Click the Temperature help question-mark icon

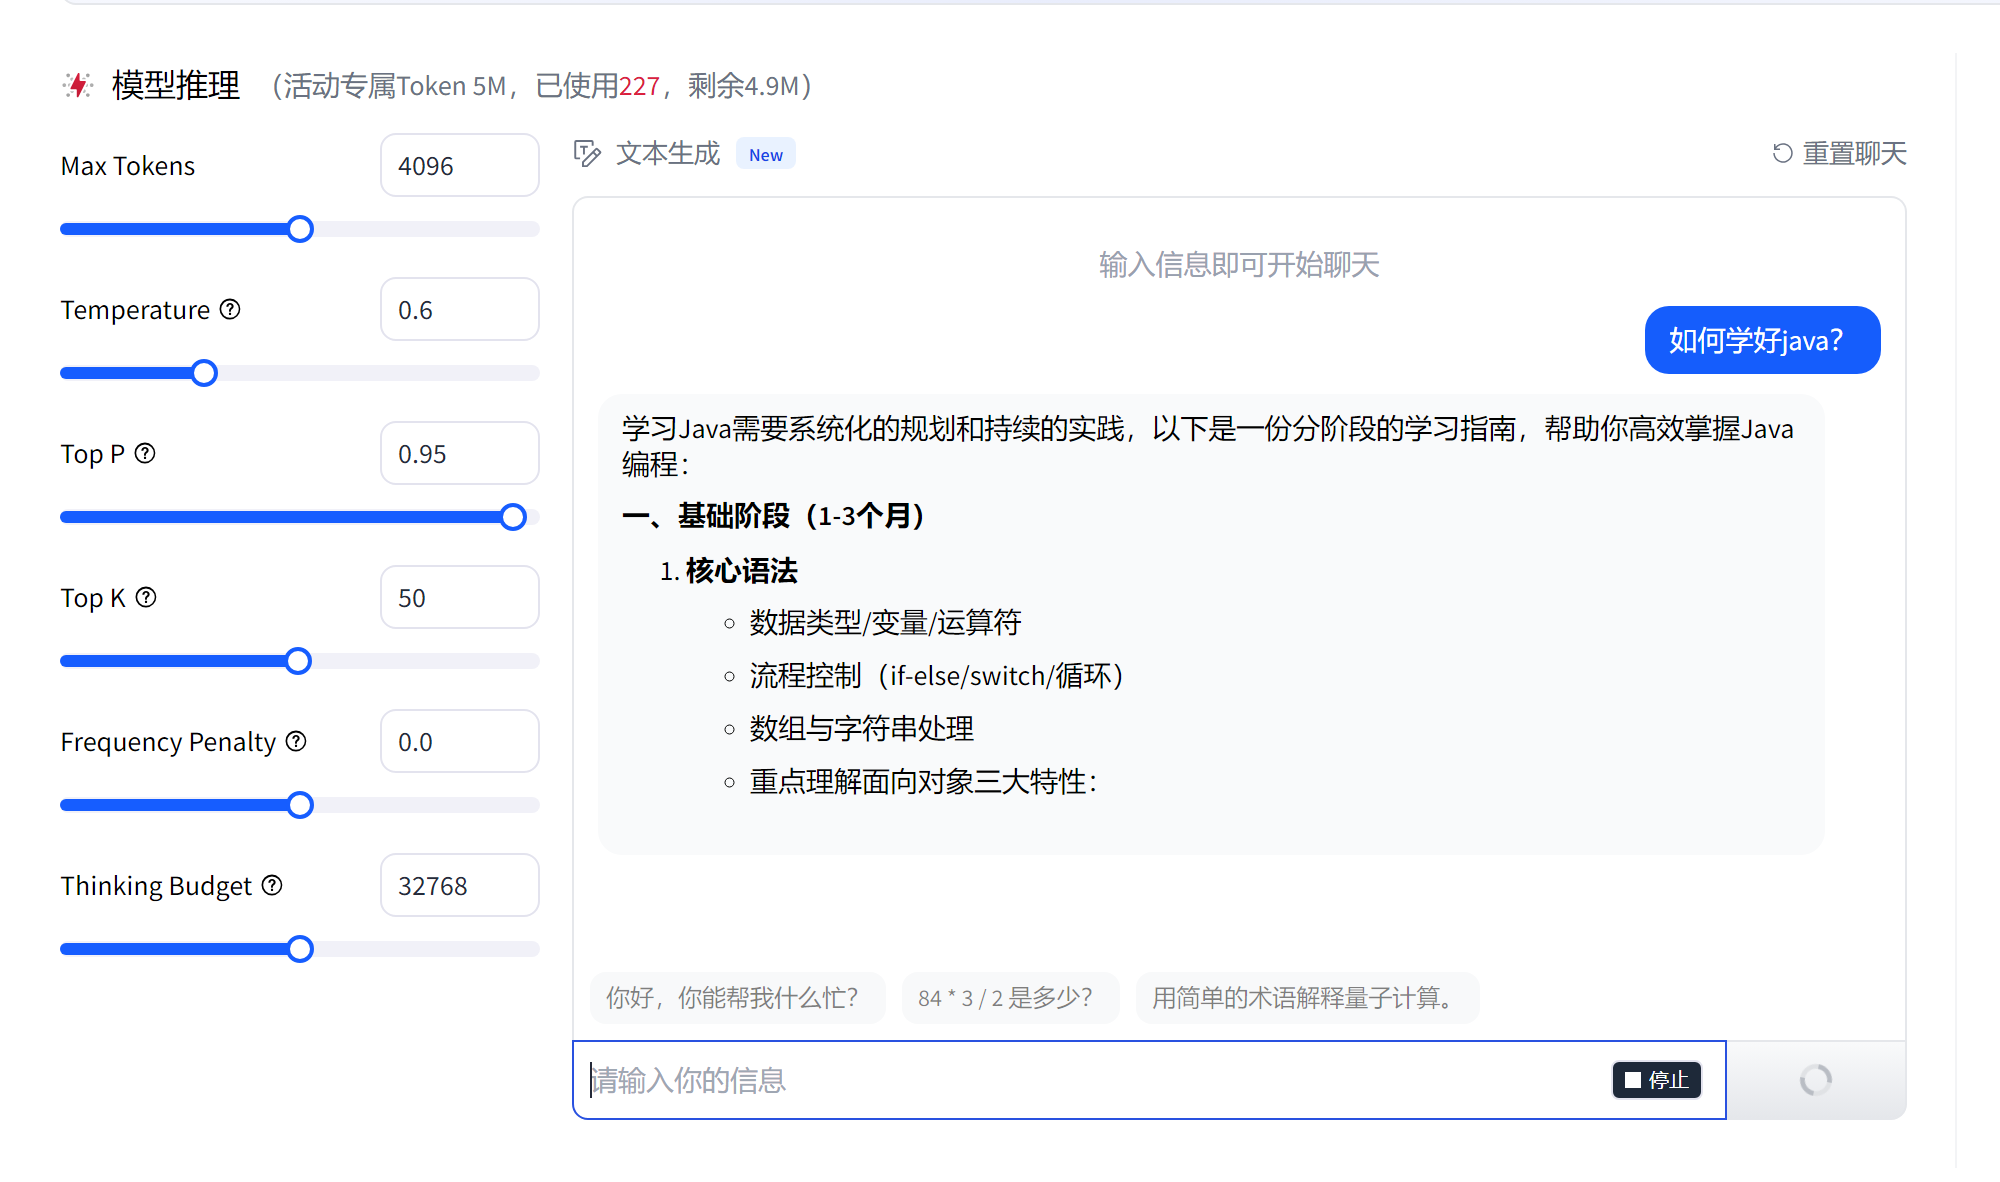[230, 309]
